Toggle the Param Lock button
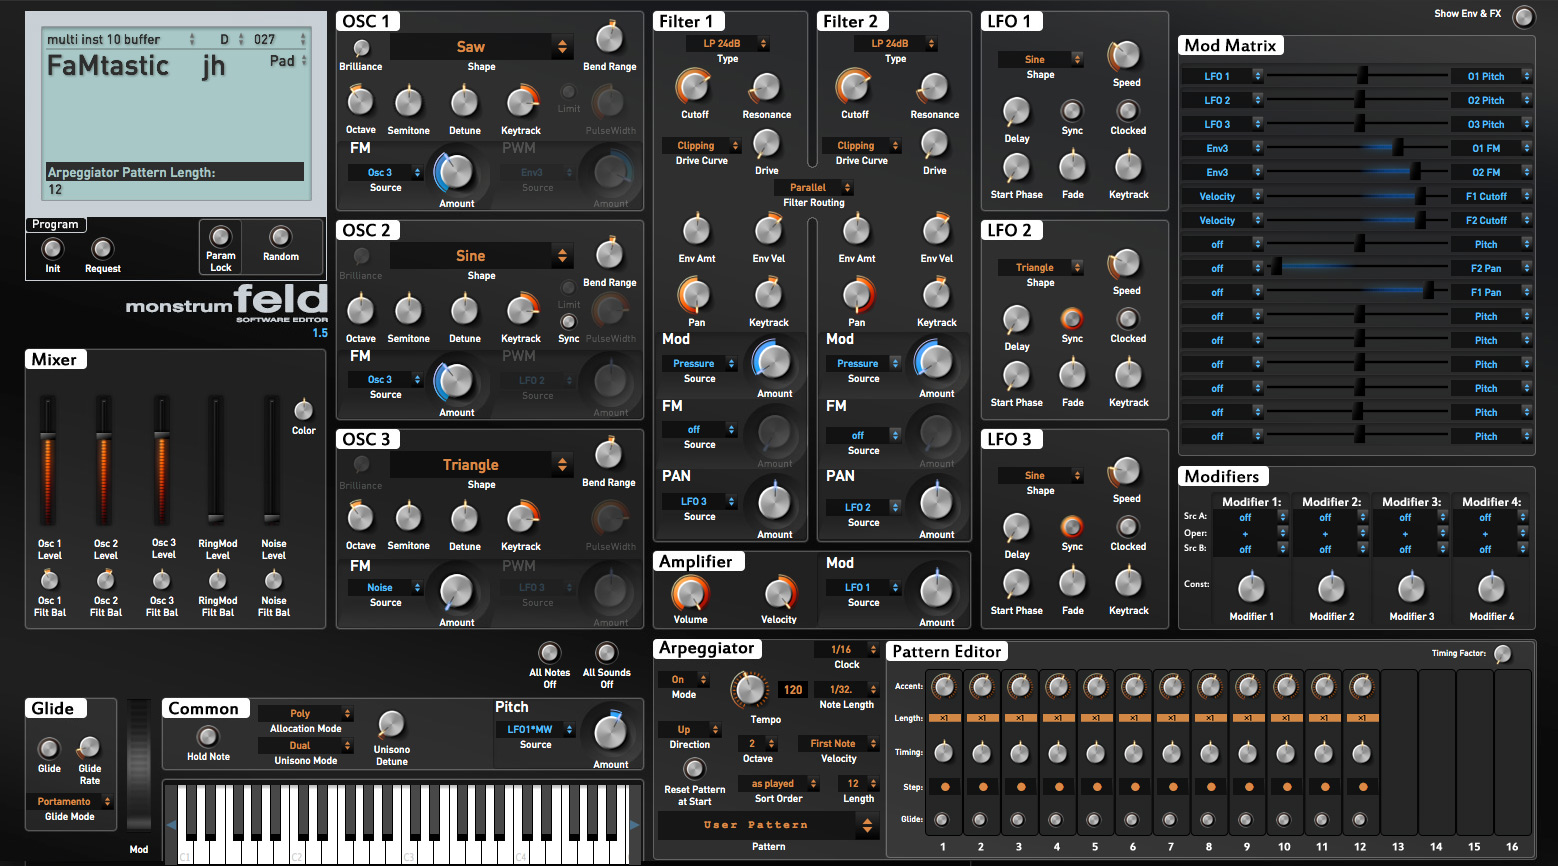 pyautogui.click(x=221, y=237)
